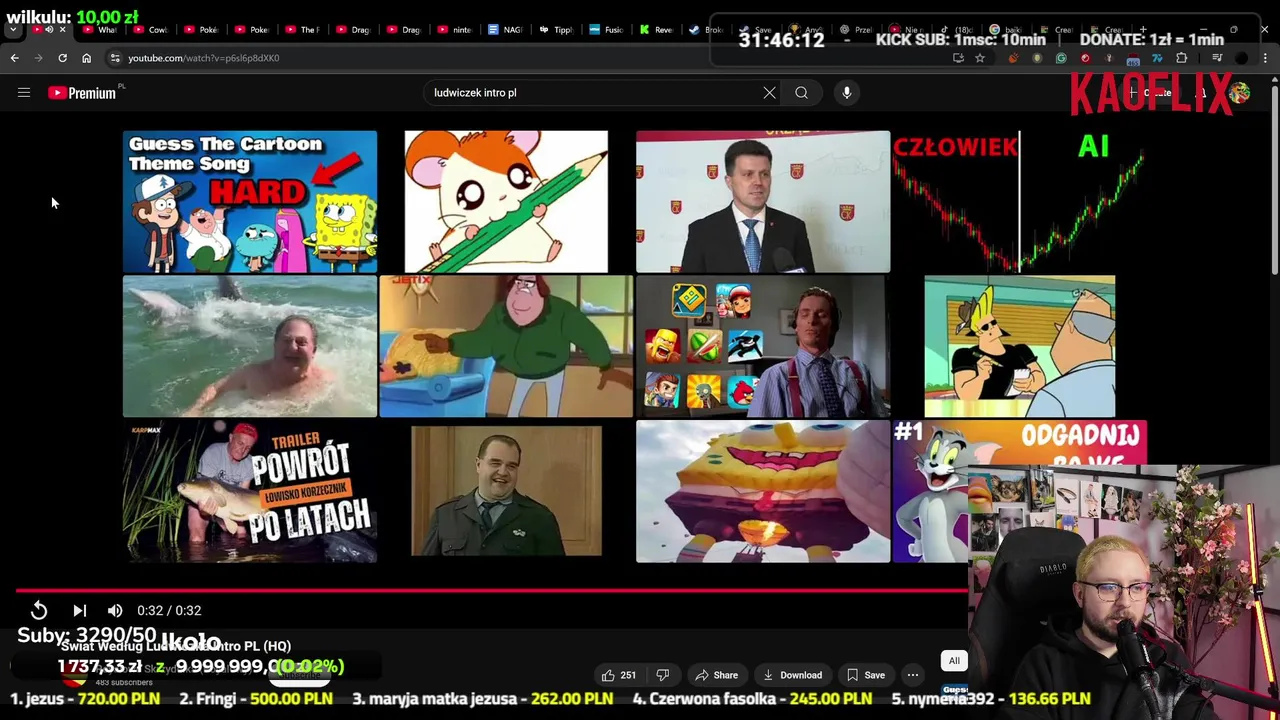
Task: Switch to the 'The F' tab
Action: (x=302, y=30)
